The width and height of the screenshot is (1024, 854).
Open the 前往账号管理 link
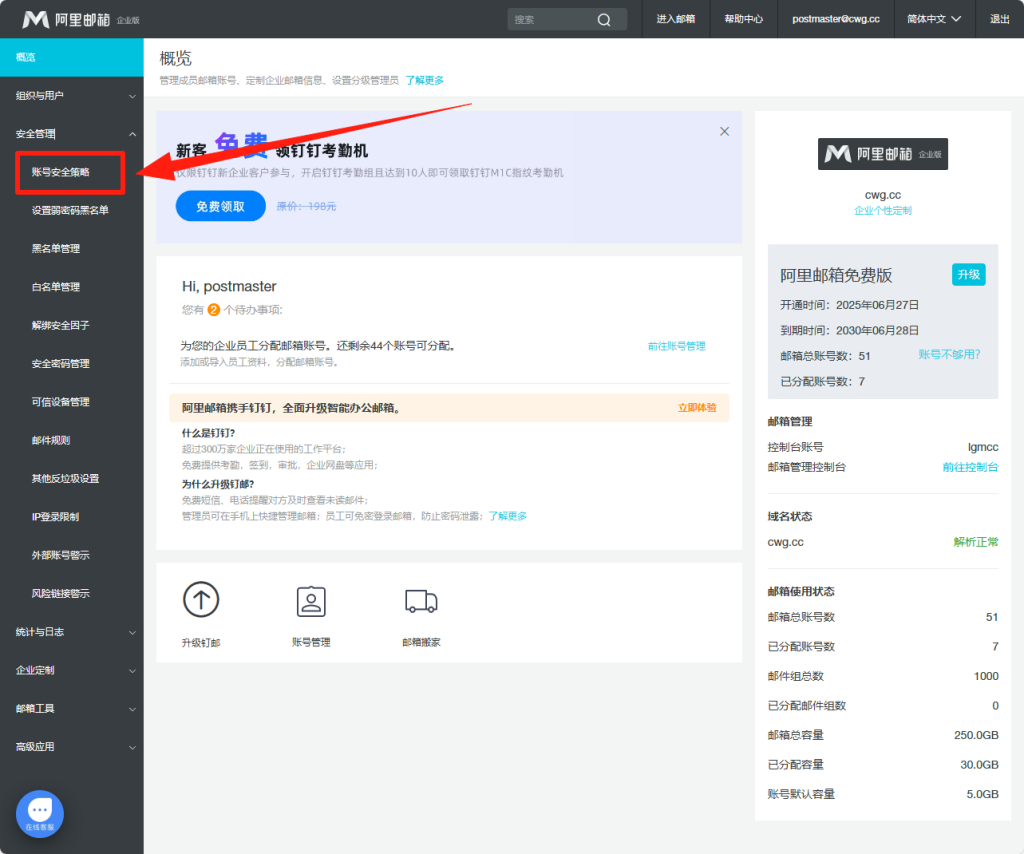click(676, 346)
